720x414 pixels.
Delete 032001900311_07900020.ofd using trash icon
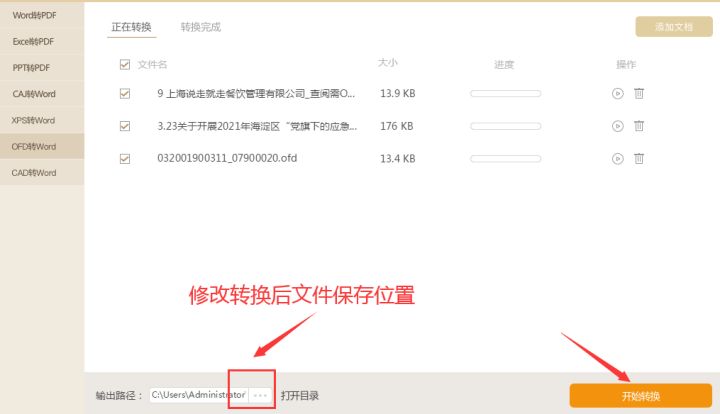(639, 159)
